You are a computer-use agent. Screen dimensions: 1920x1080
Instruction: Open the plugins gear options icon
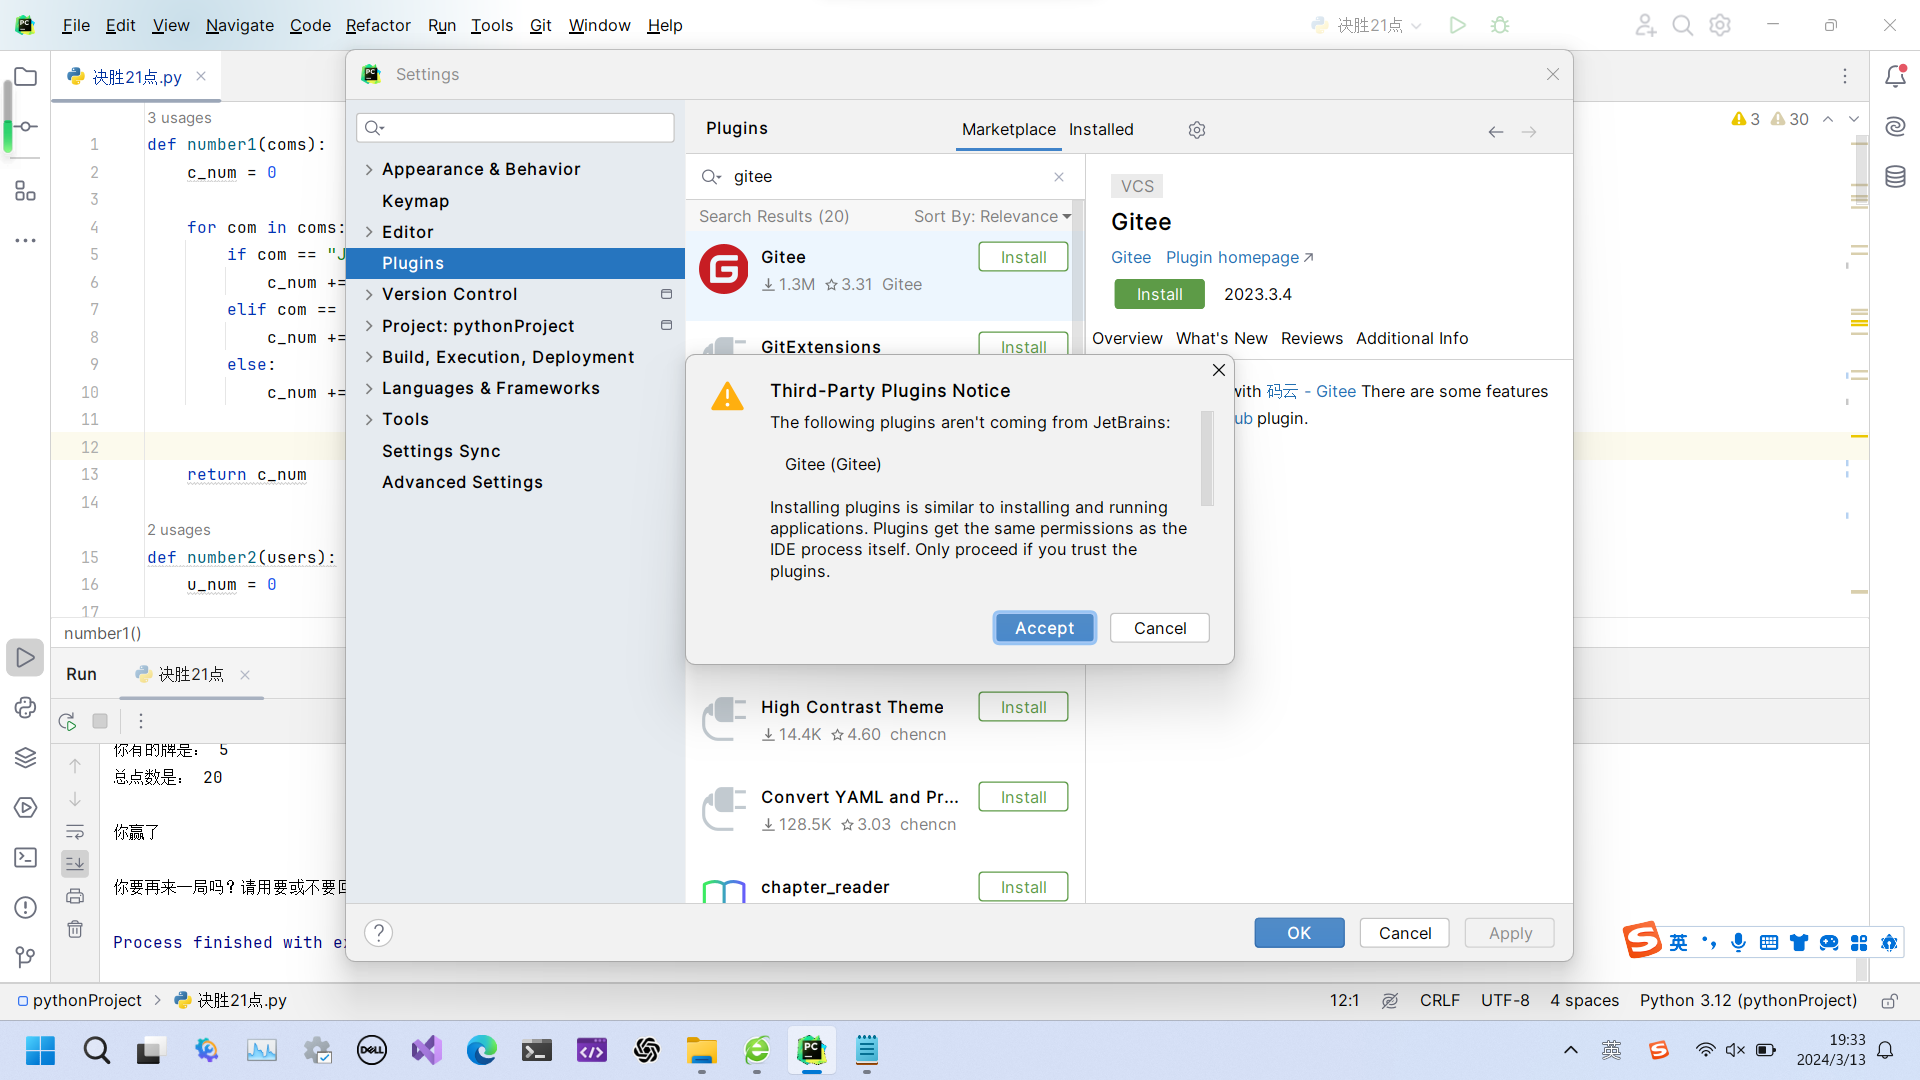pyautogui.click(x=1197, y=130)
